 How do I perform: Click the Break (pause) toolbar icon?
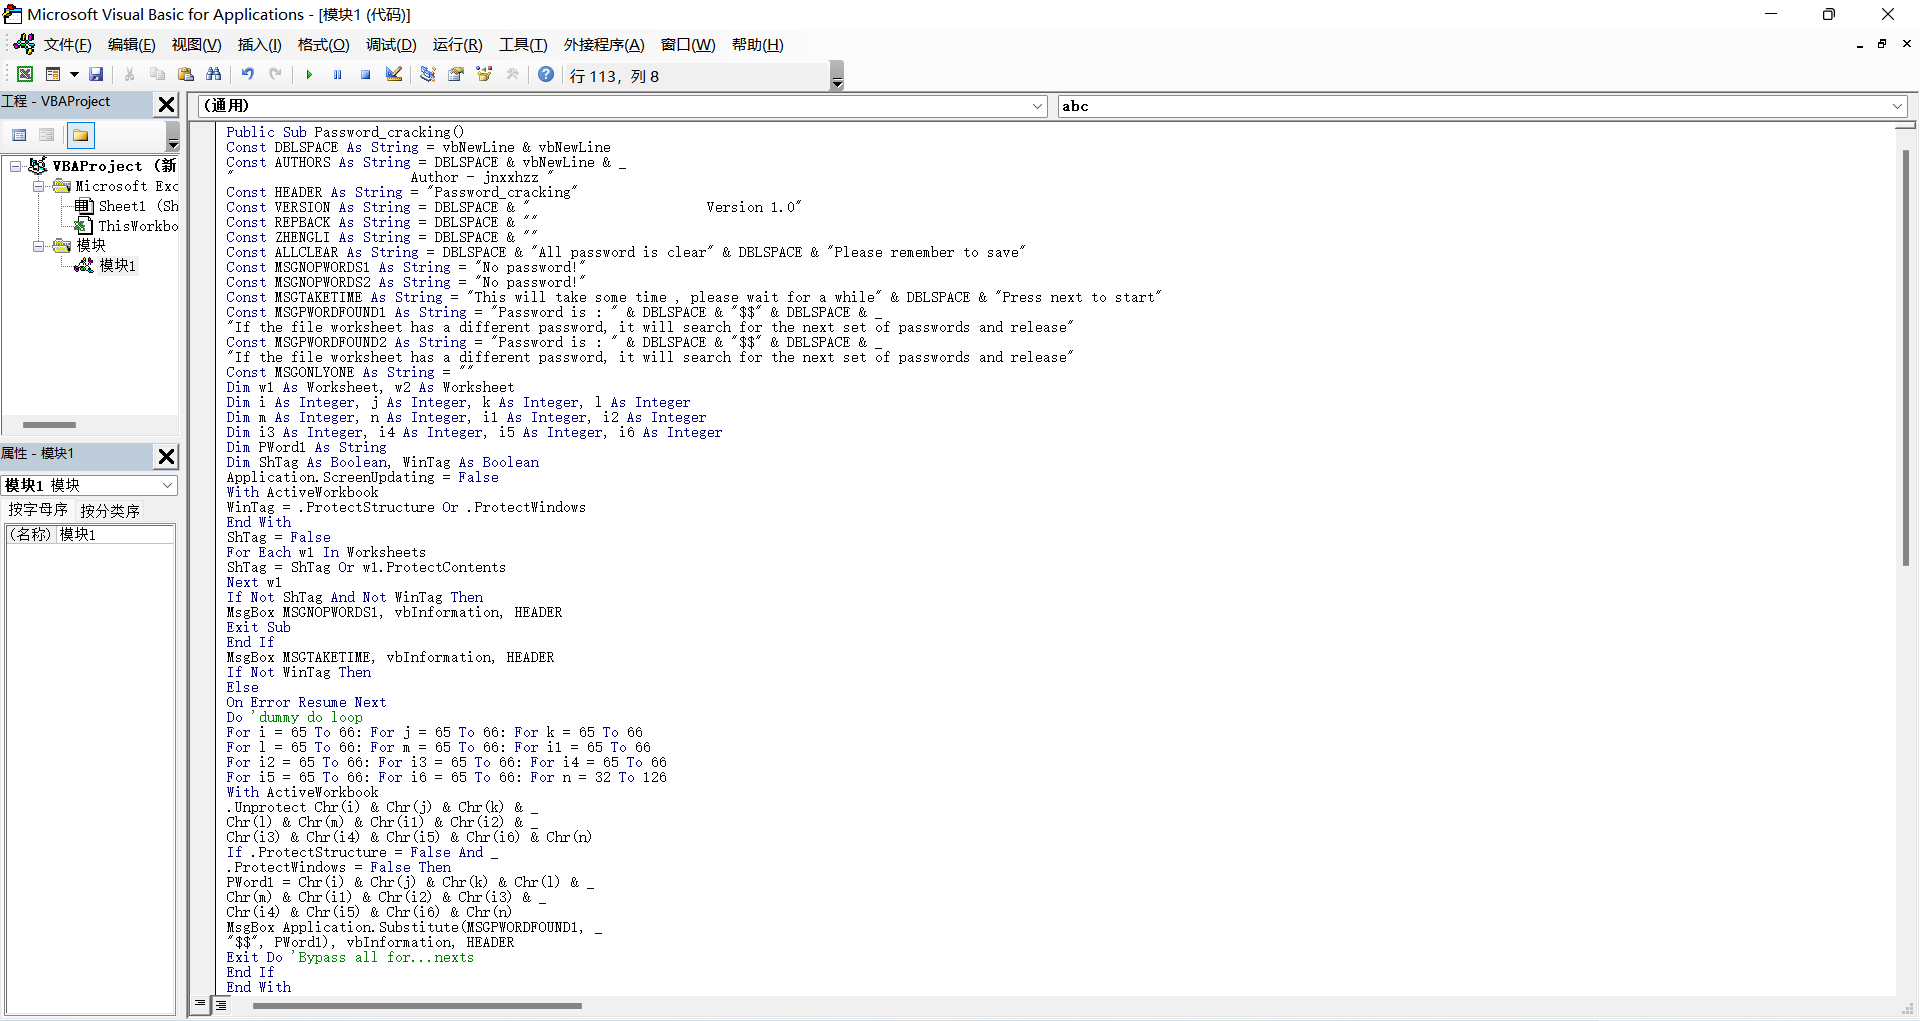[x=338, y=75]
